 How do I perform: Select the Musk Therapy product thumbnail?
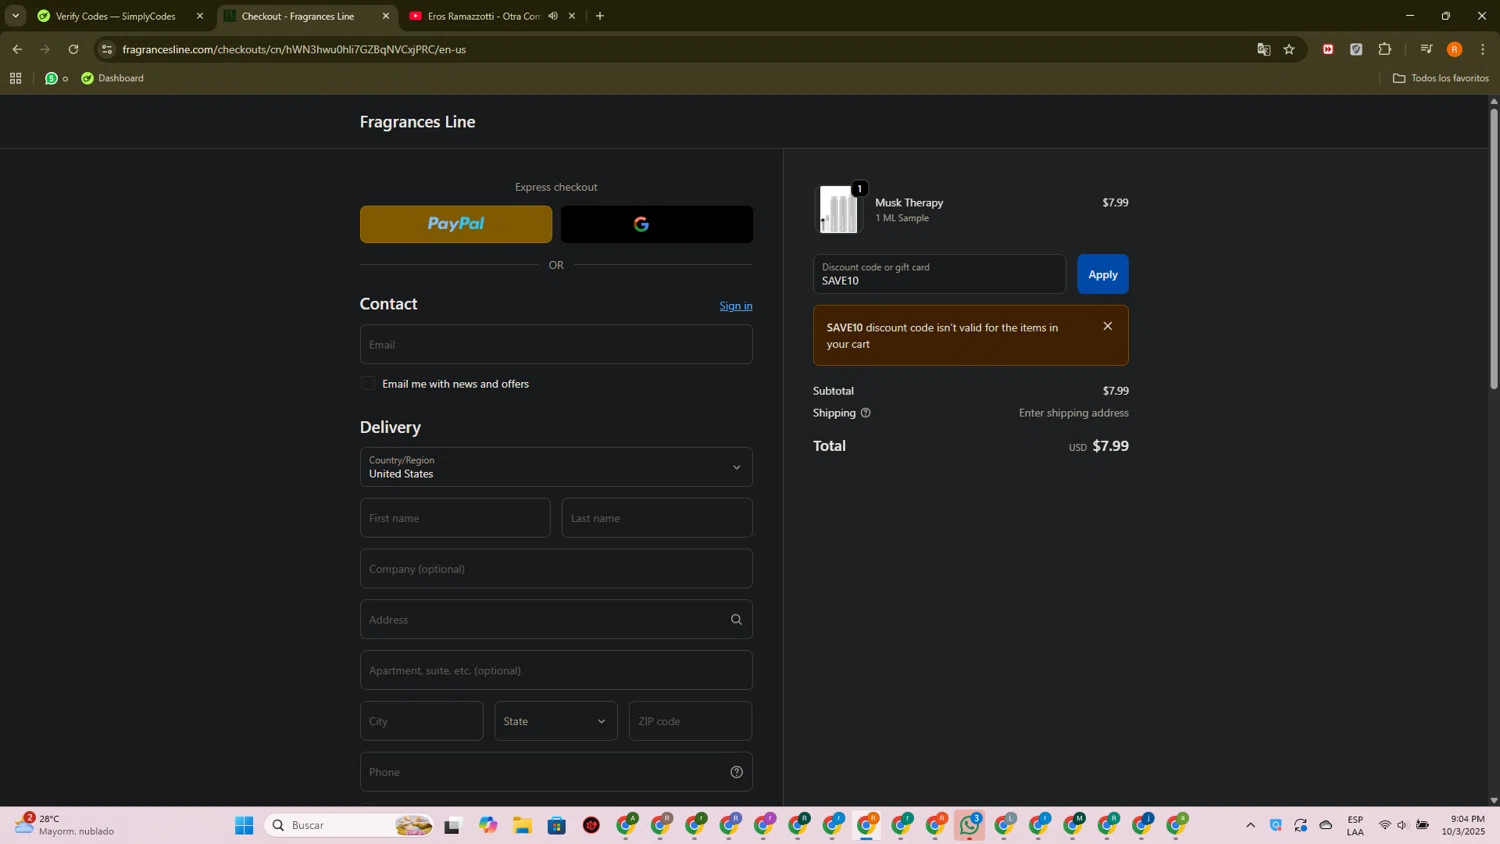[838, 209]
